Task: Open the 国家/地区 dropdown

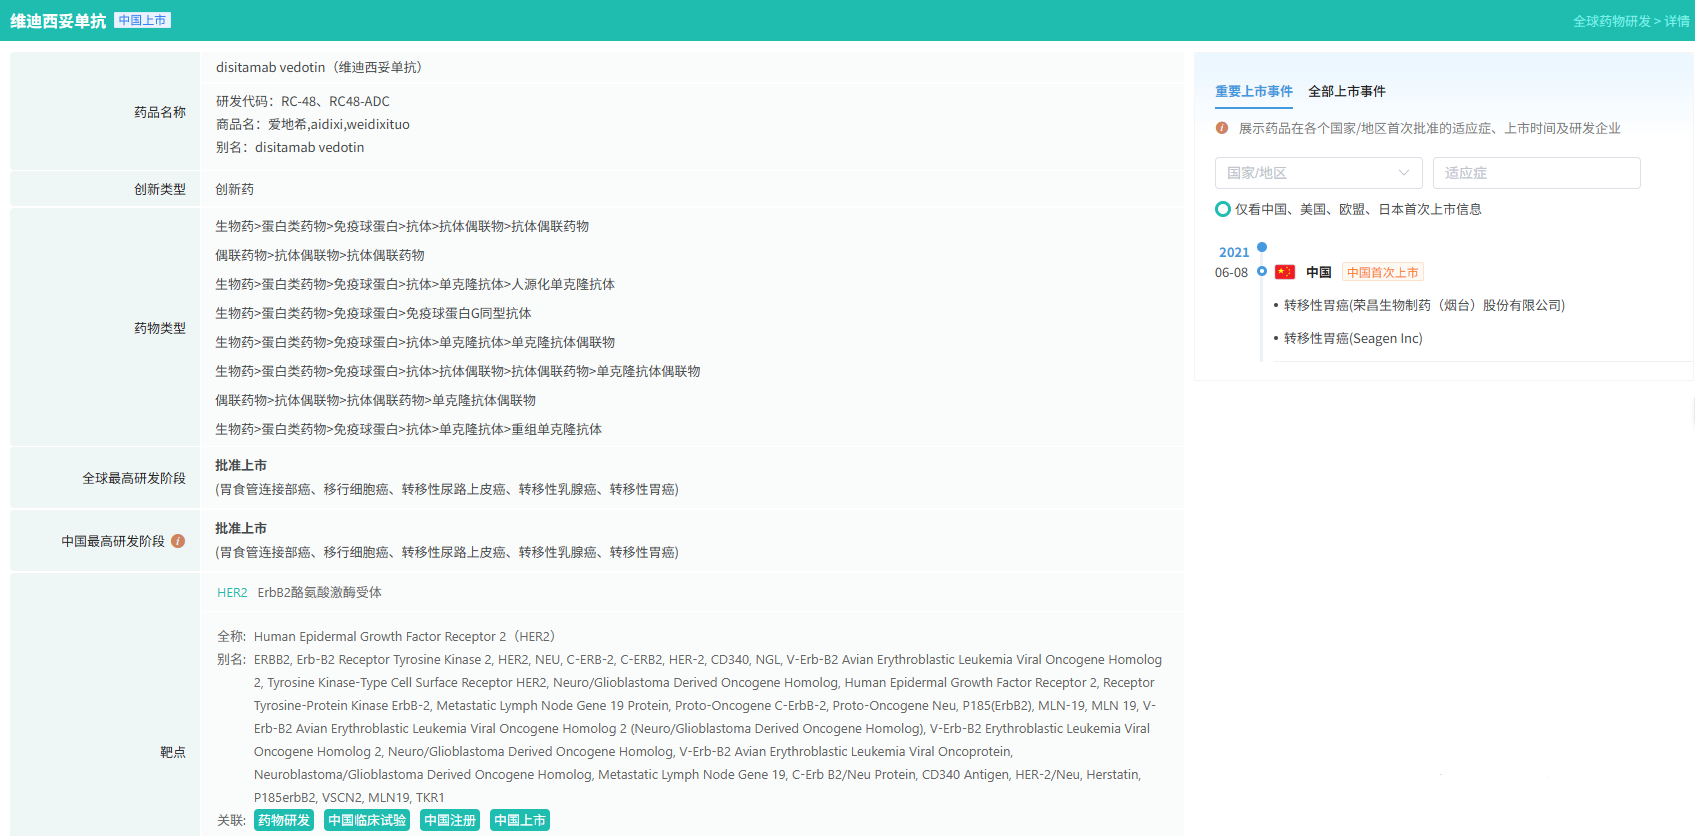Action: click(x=1318, y=173)
